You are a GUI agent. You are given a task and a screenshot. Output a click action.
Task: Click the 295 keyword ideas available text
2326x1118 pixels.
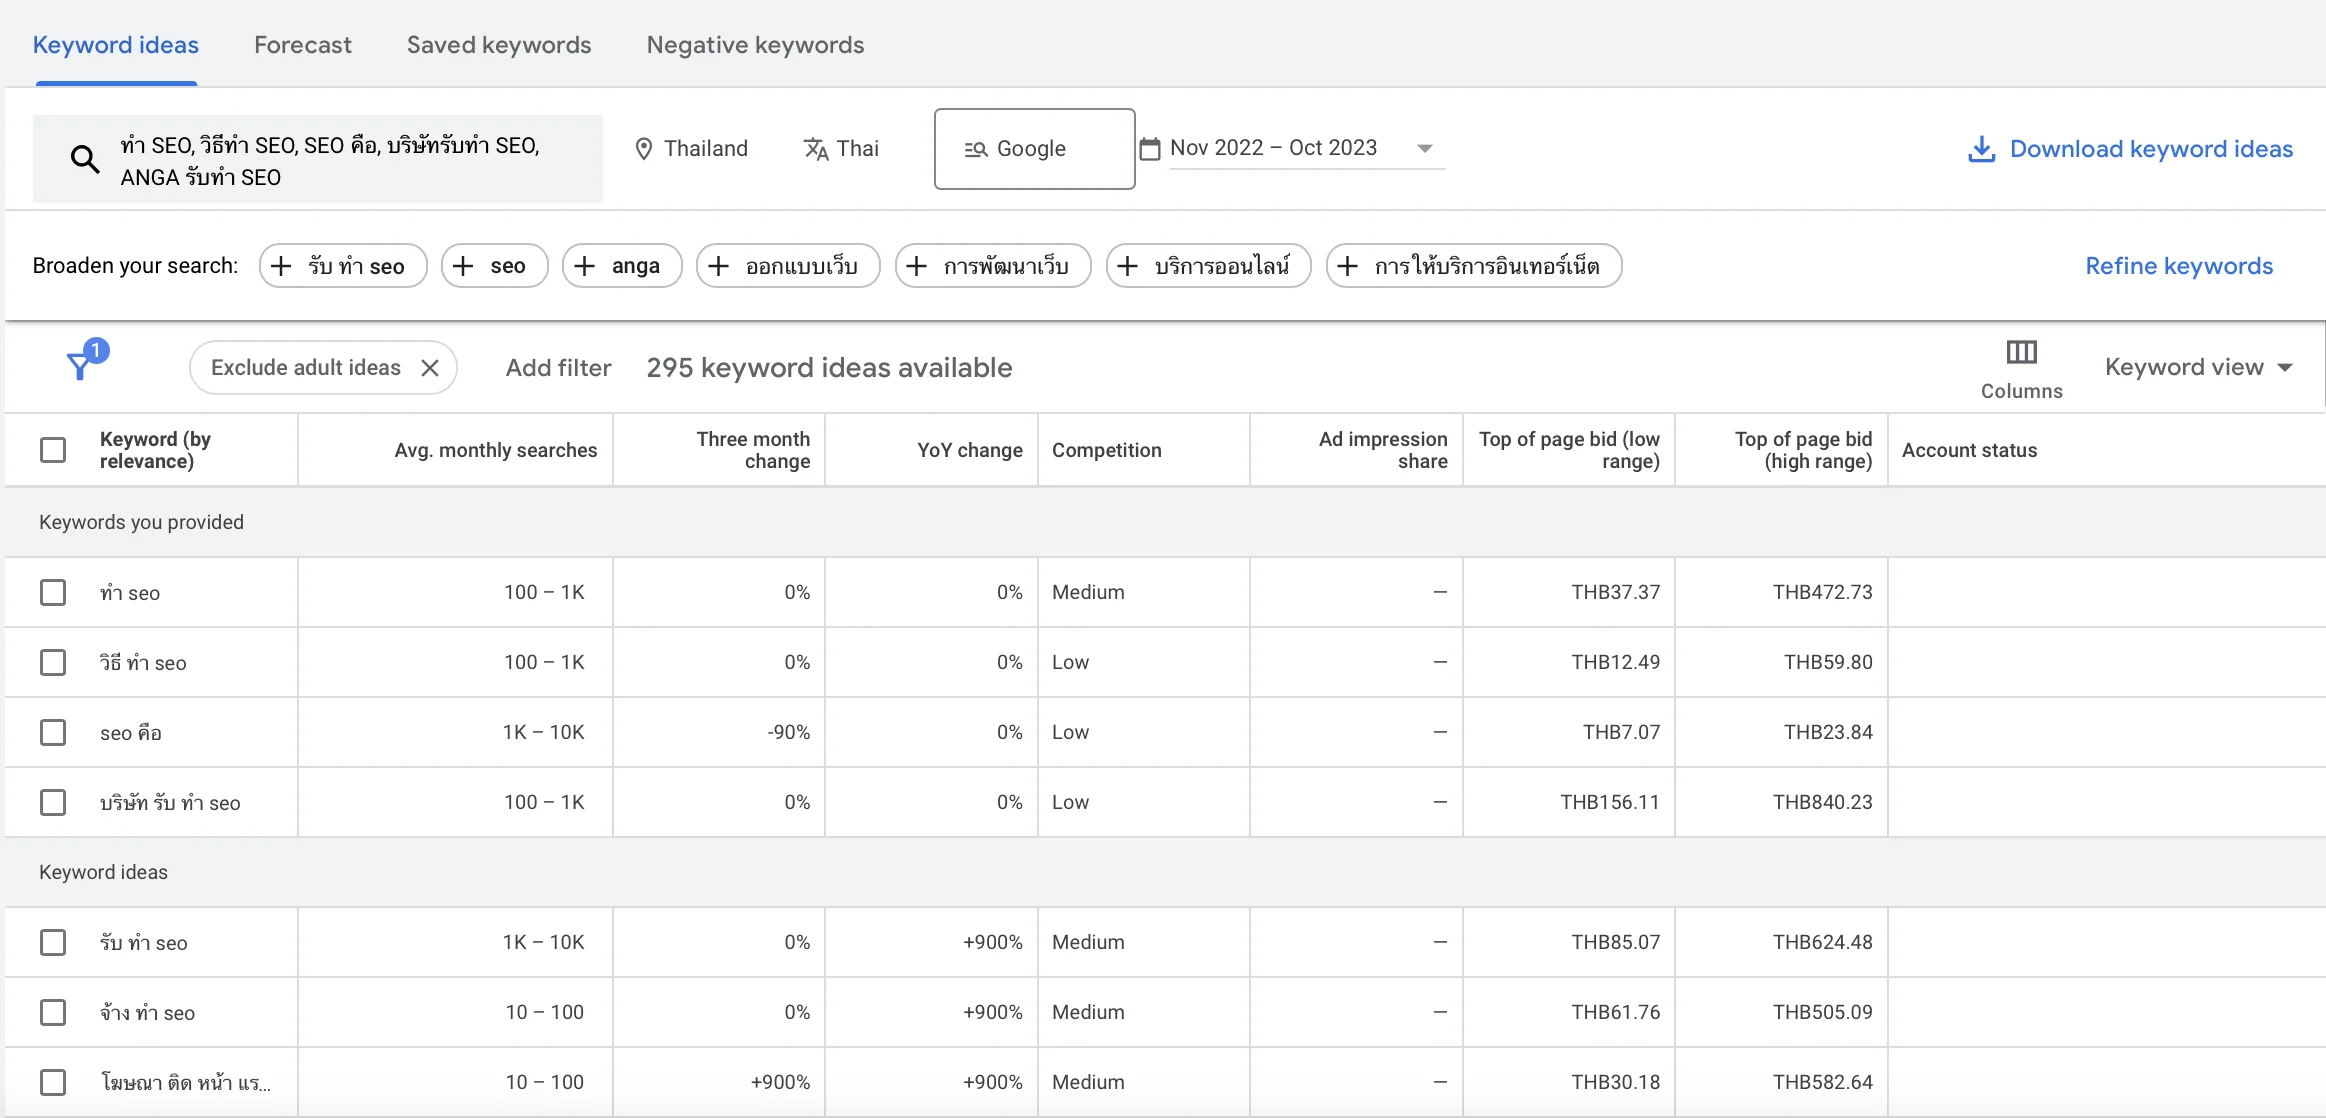(829, 368)
